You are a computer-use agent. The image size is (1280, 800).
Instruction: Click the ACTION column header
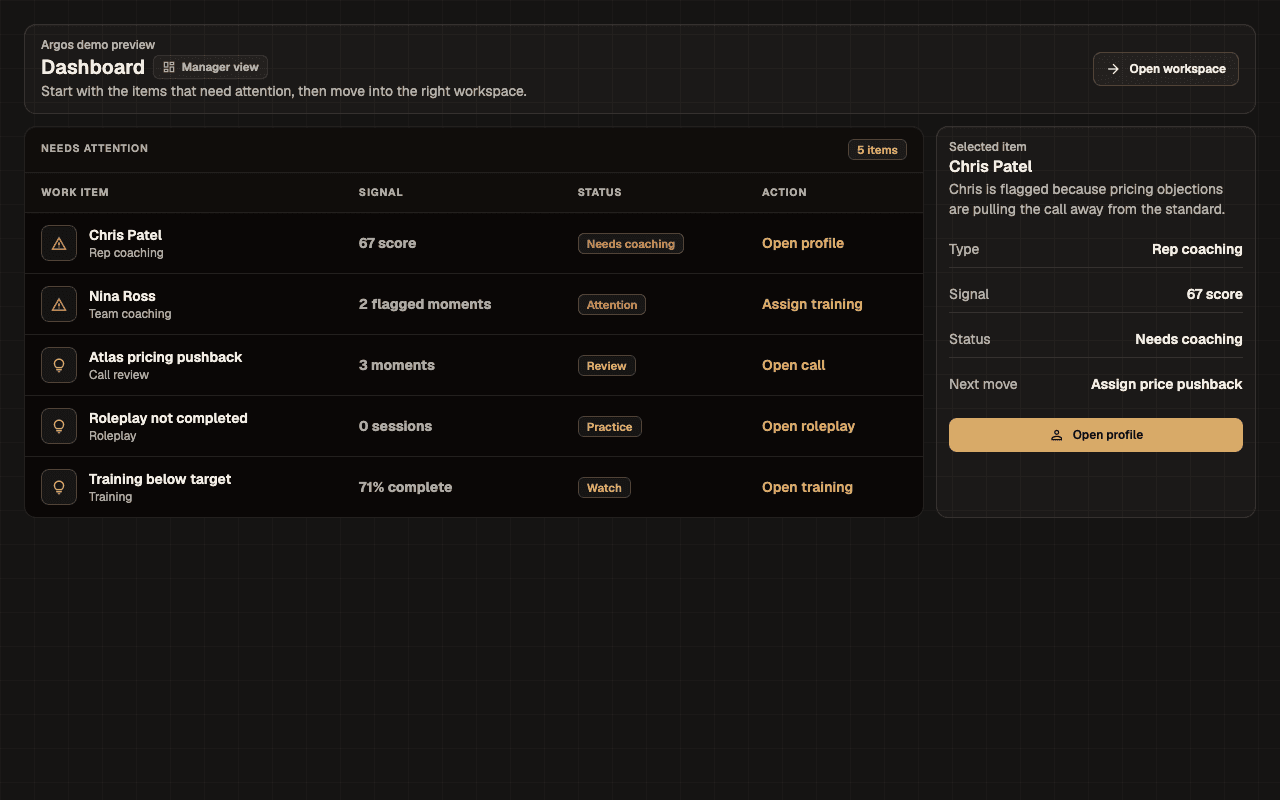point(784,192)
